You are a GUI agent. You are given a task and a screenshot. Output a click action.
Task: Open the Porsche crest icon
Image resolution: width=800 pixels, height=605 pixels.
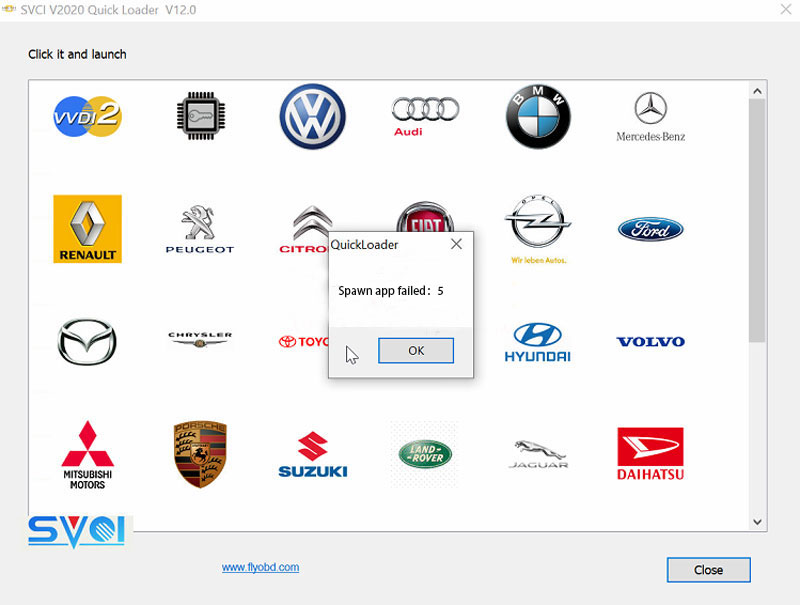200,454
